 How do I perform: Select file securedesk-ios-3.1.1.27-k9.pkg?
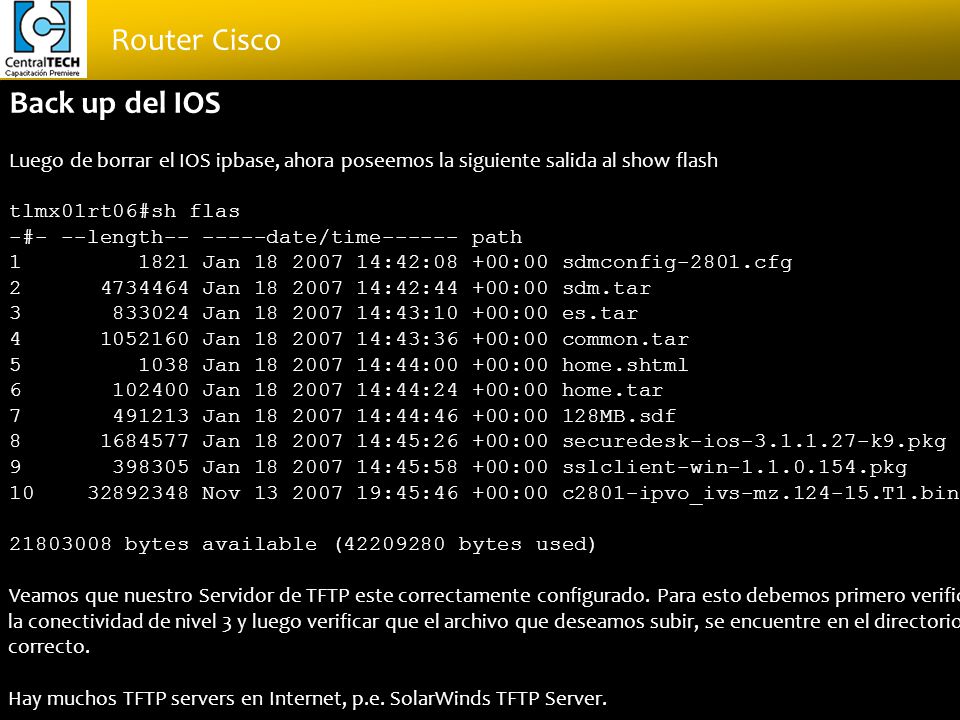pyautogui.click(x=754, y=441)
